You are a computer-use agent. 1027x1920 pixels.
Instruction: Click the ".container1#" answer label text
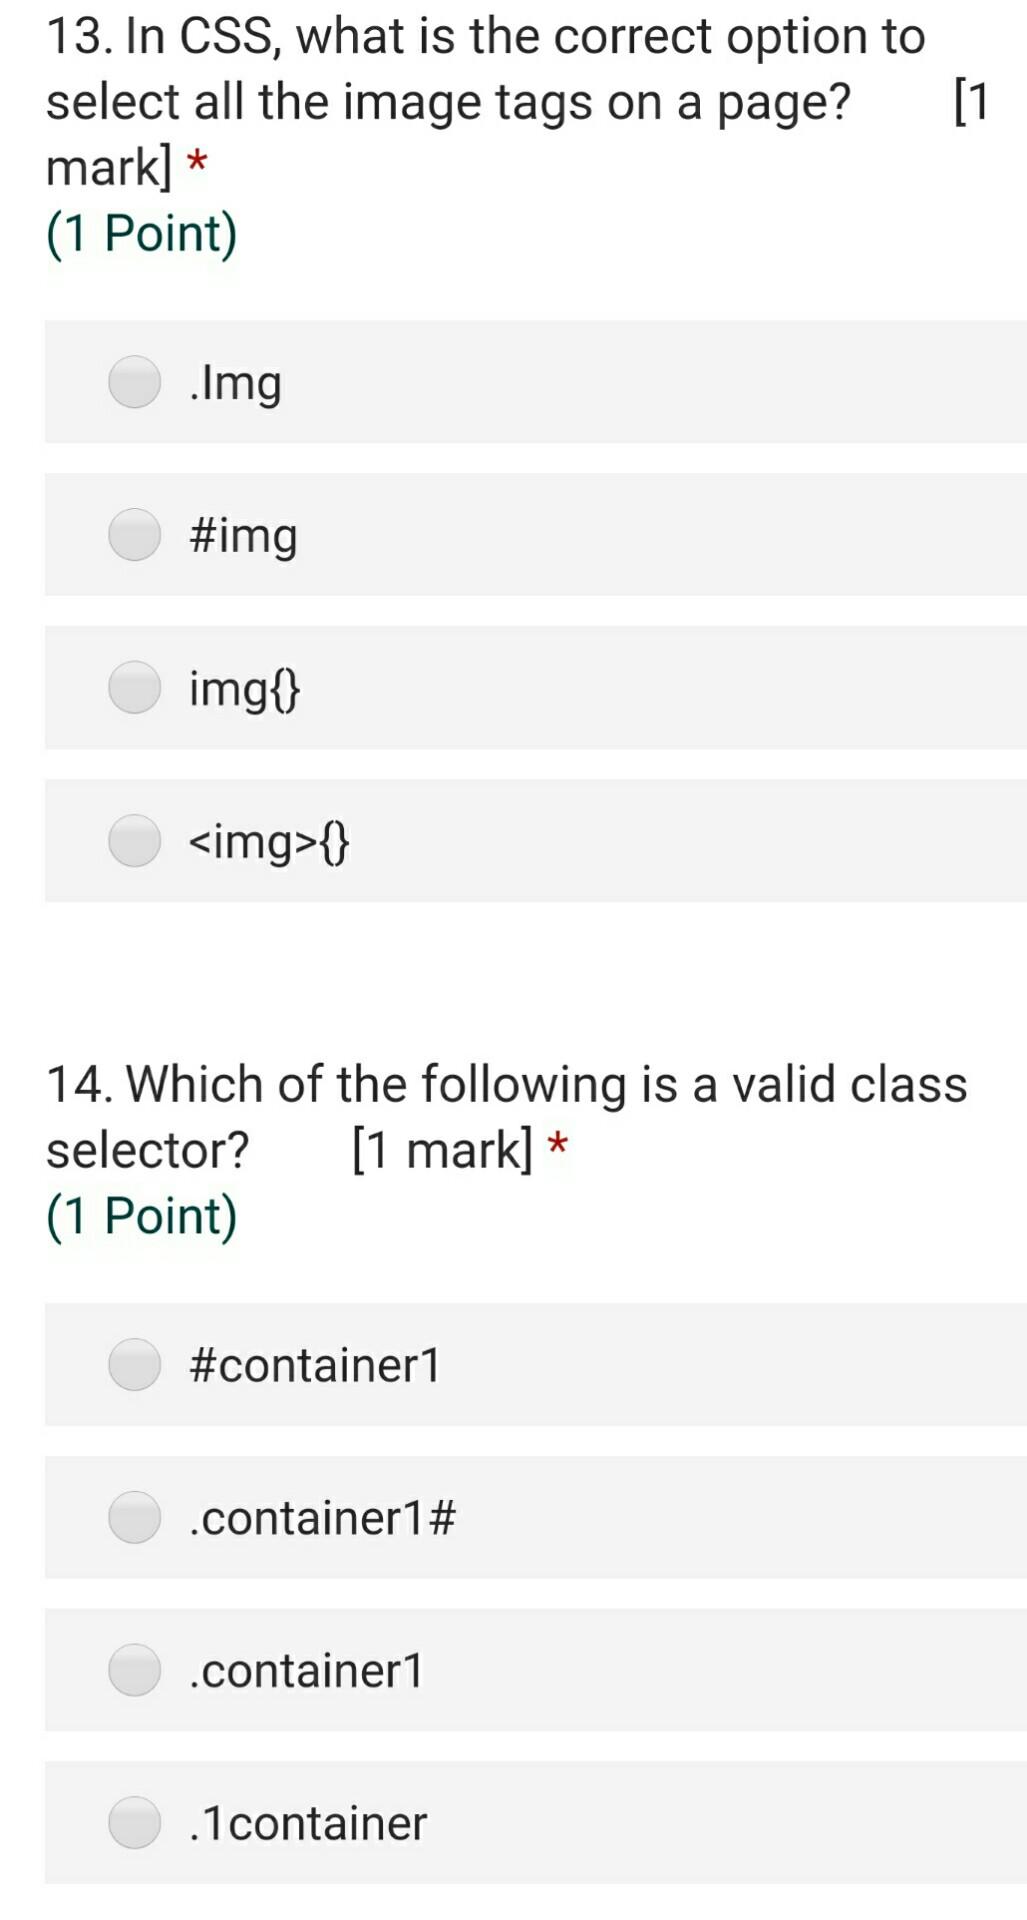(323, 1518)
